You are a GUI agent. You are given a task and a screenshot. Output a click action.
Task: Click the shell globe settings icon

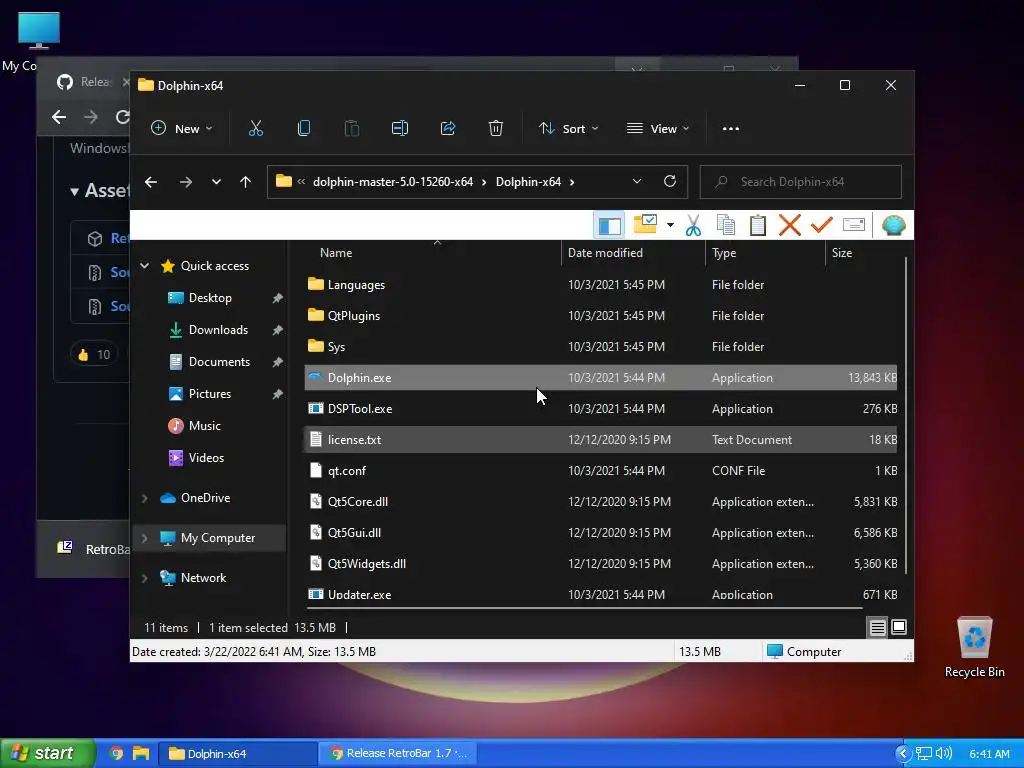pyautogui.click(x=893, y=225)
